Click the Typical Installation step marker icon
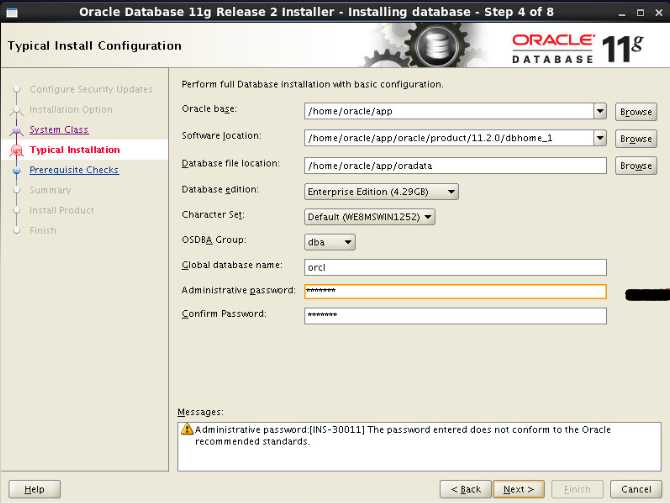This screenshot has height=503, width=670. [17, 150]
